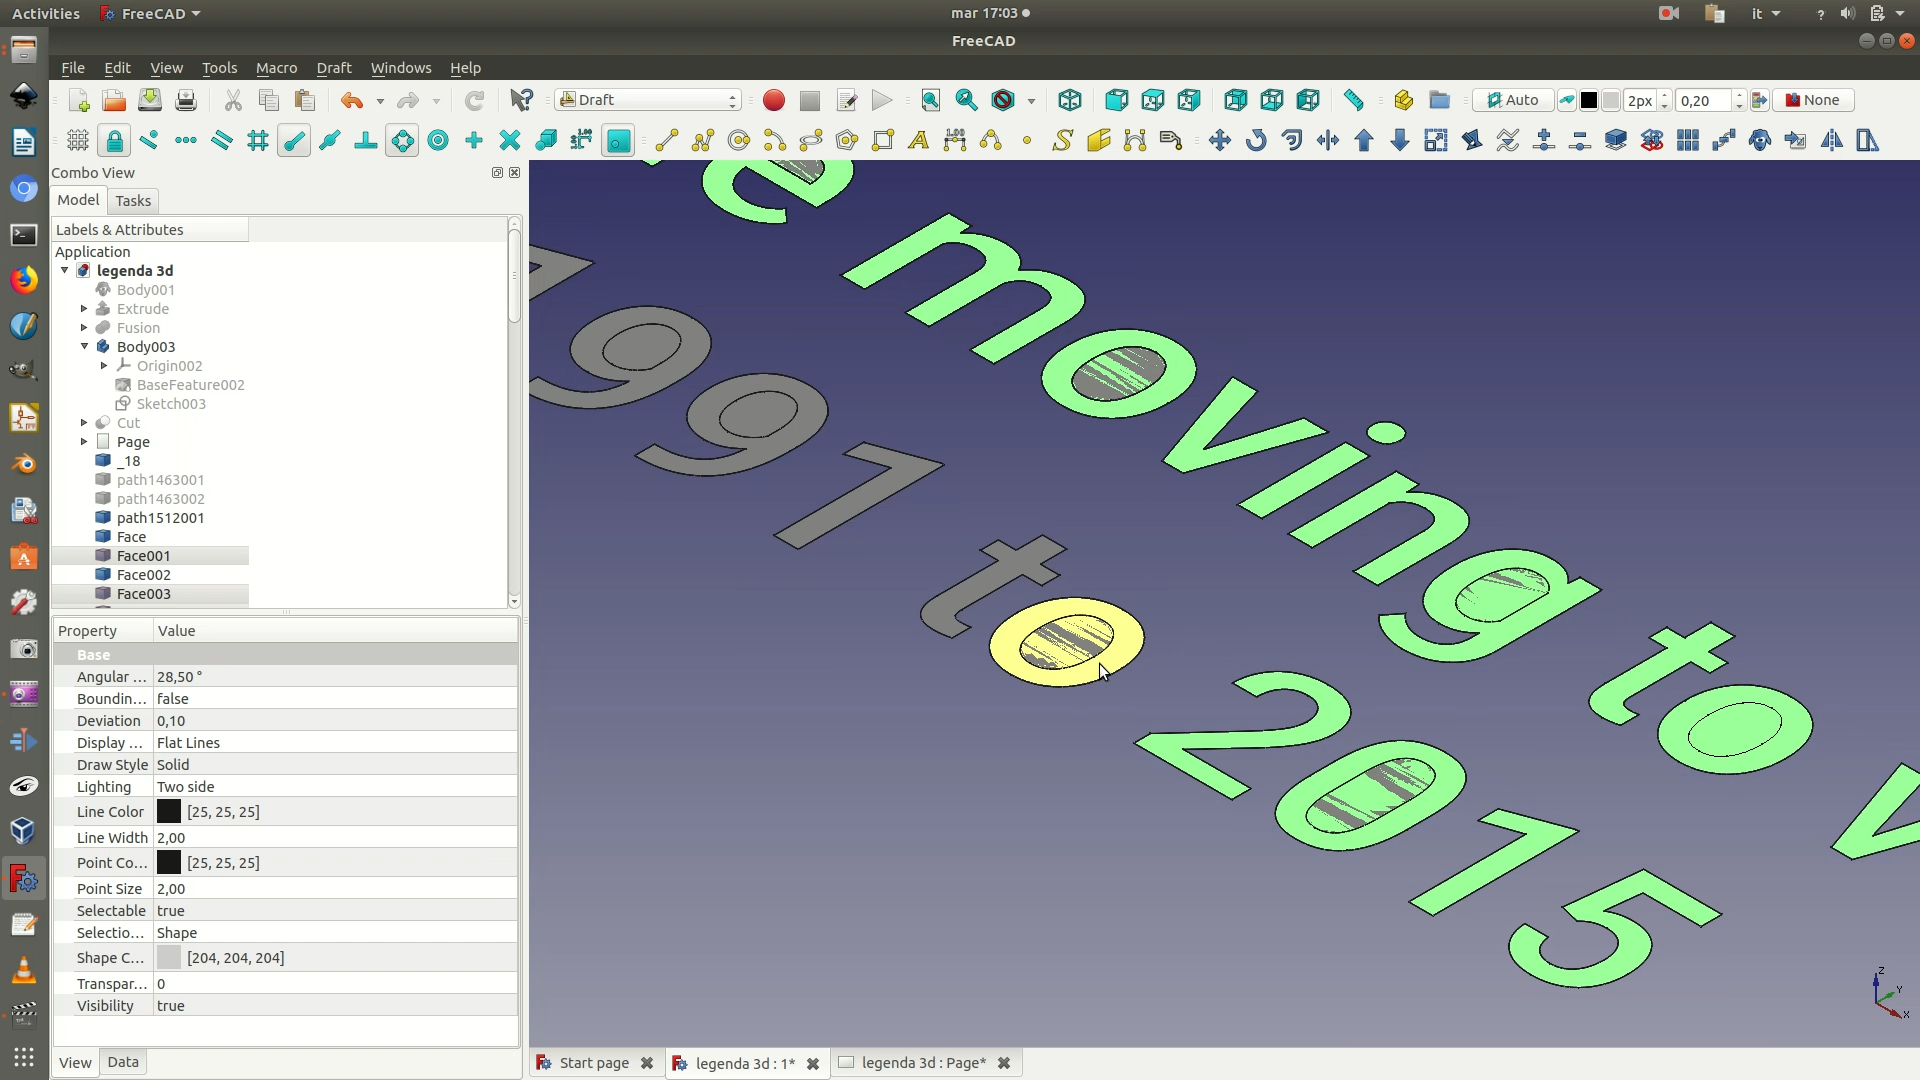1920x1080 pixels.
Task: Open the Line Color swatch
Action: tap(169, 812)
